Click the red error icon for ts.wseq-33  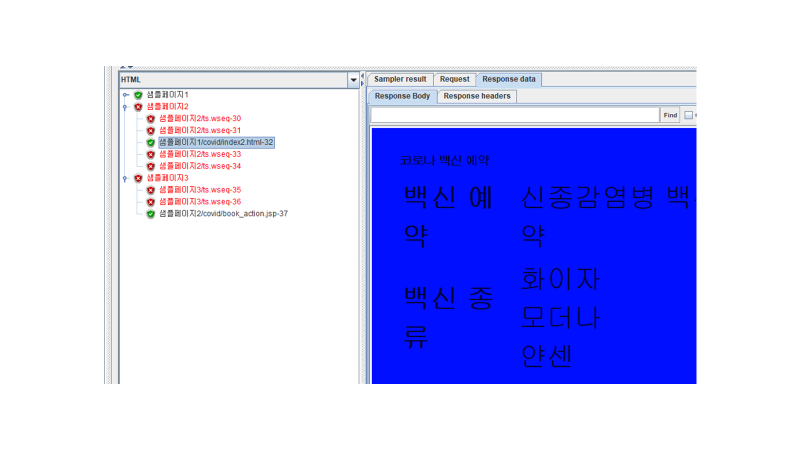coord(151,154)
